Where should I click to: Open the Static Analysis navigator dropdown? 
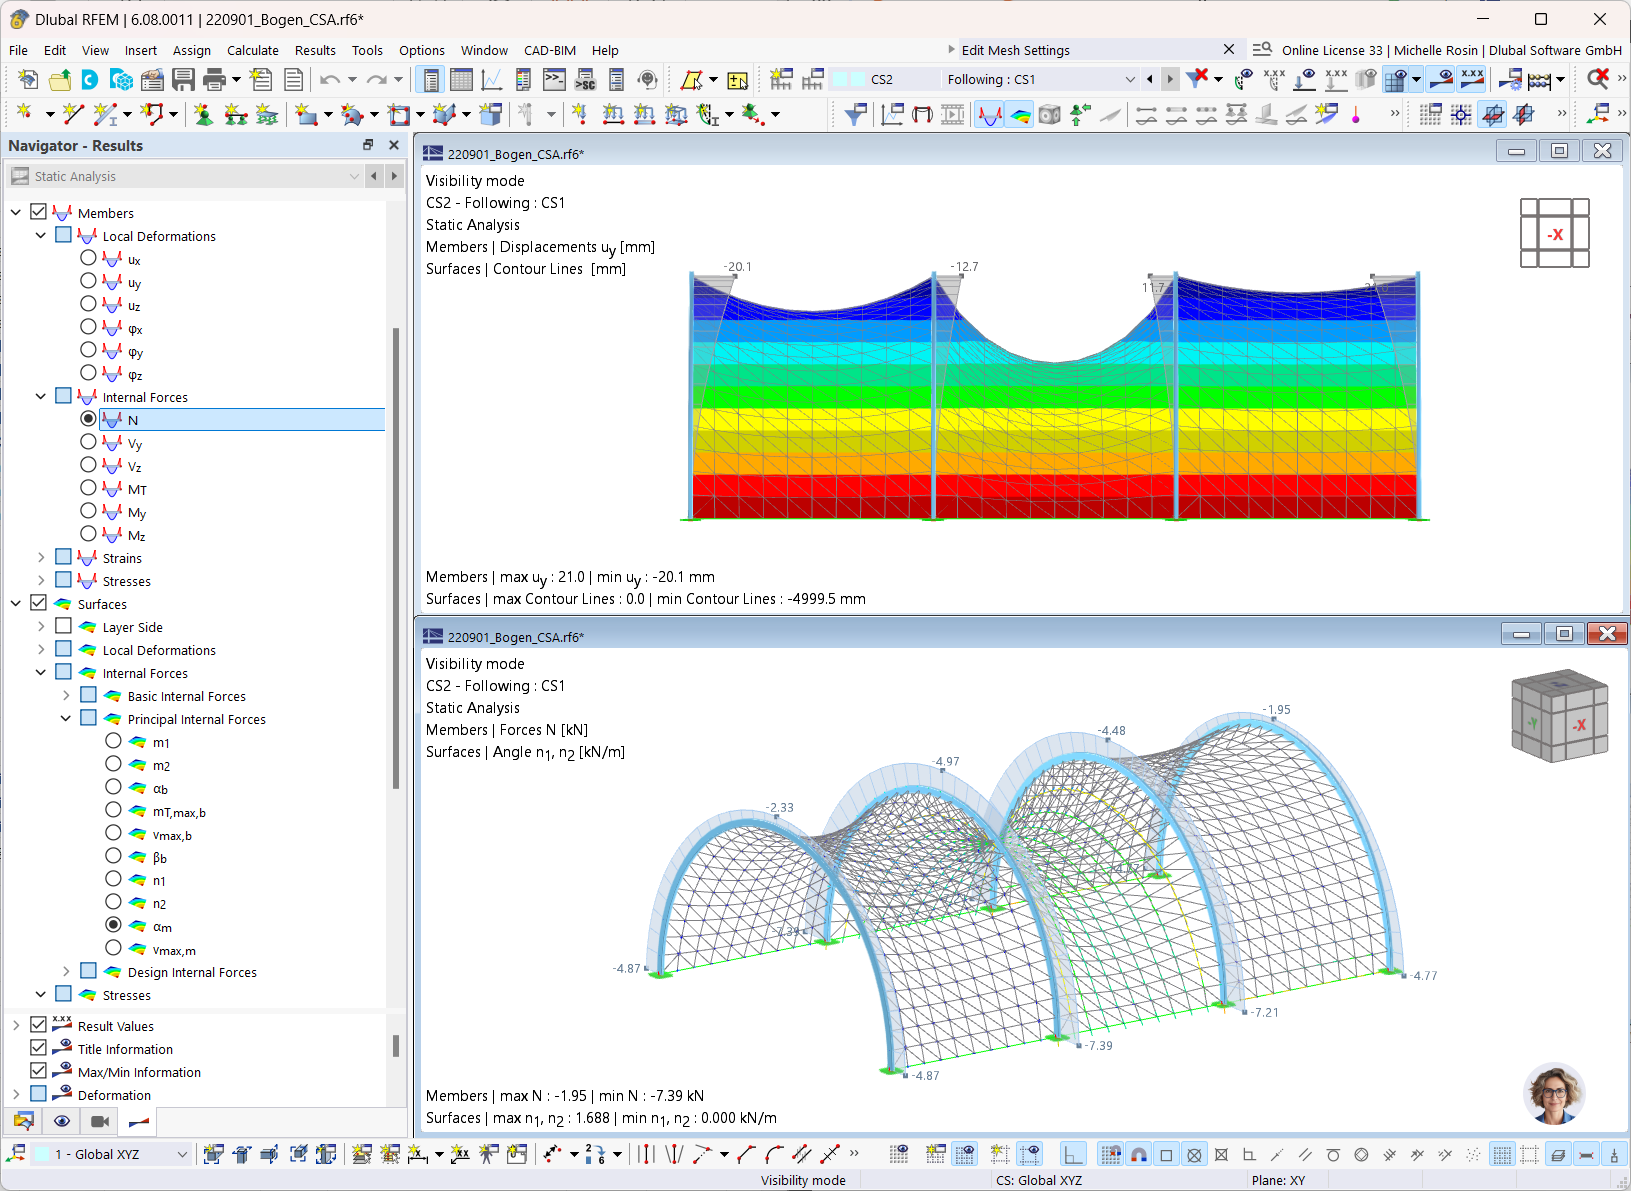354,176
